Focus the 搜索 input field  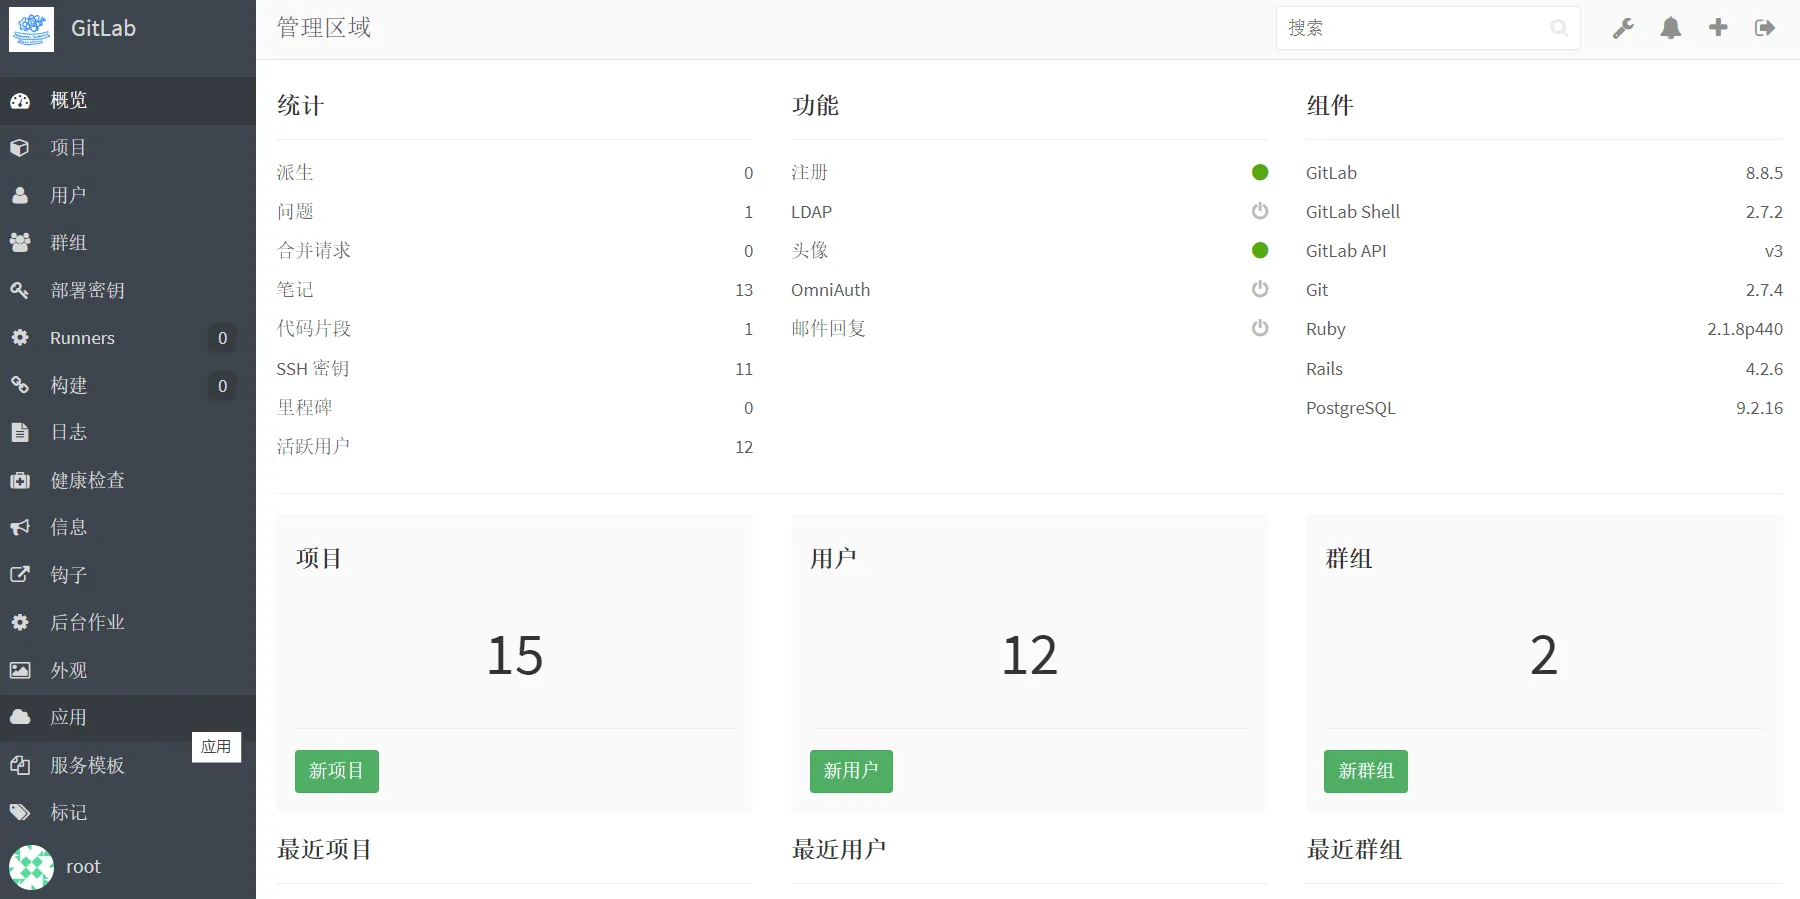[1410, 28]
